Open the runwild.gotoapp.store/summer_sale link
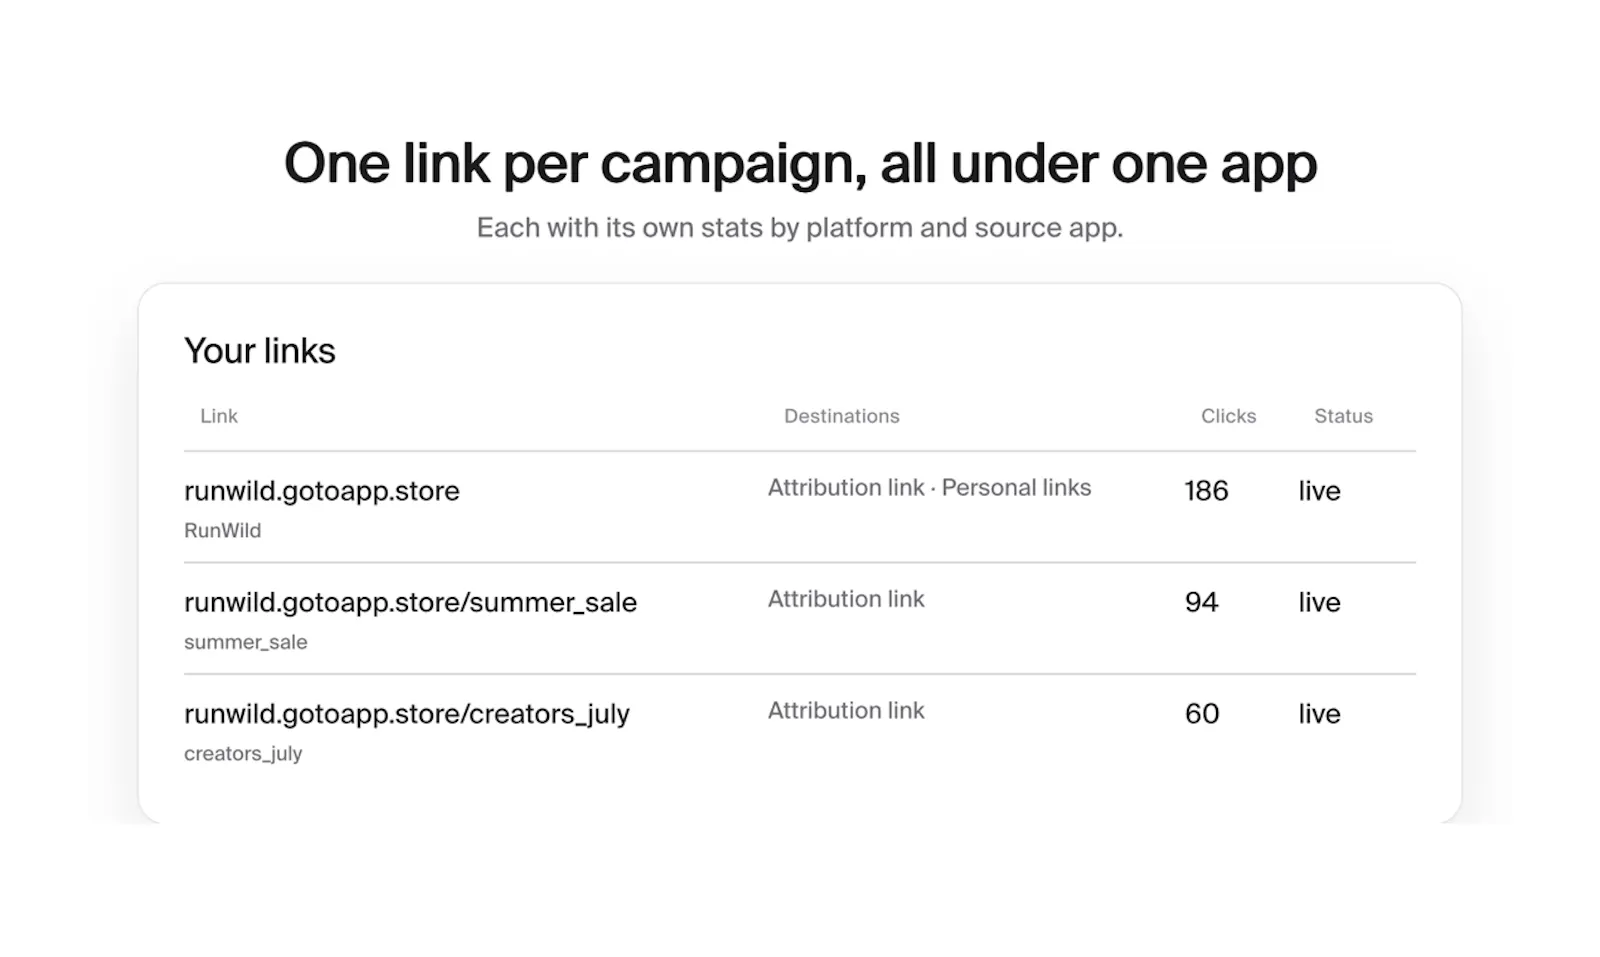 (x=410, y=602)
